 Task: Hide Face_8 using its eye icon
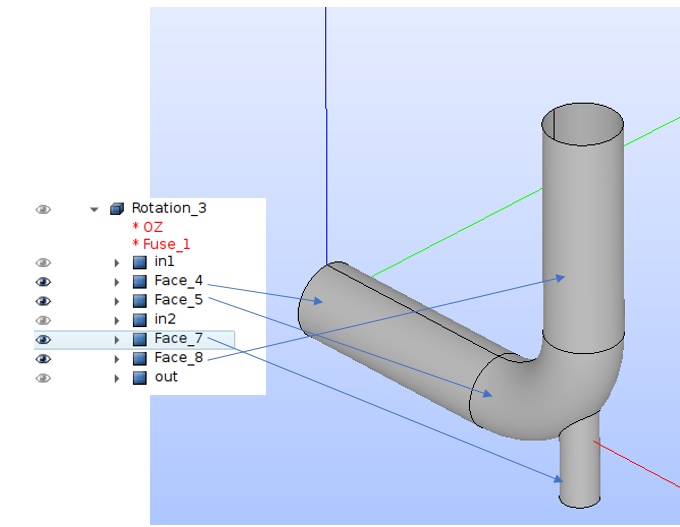point(43,359)
